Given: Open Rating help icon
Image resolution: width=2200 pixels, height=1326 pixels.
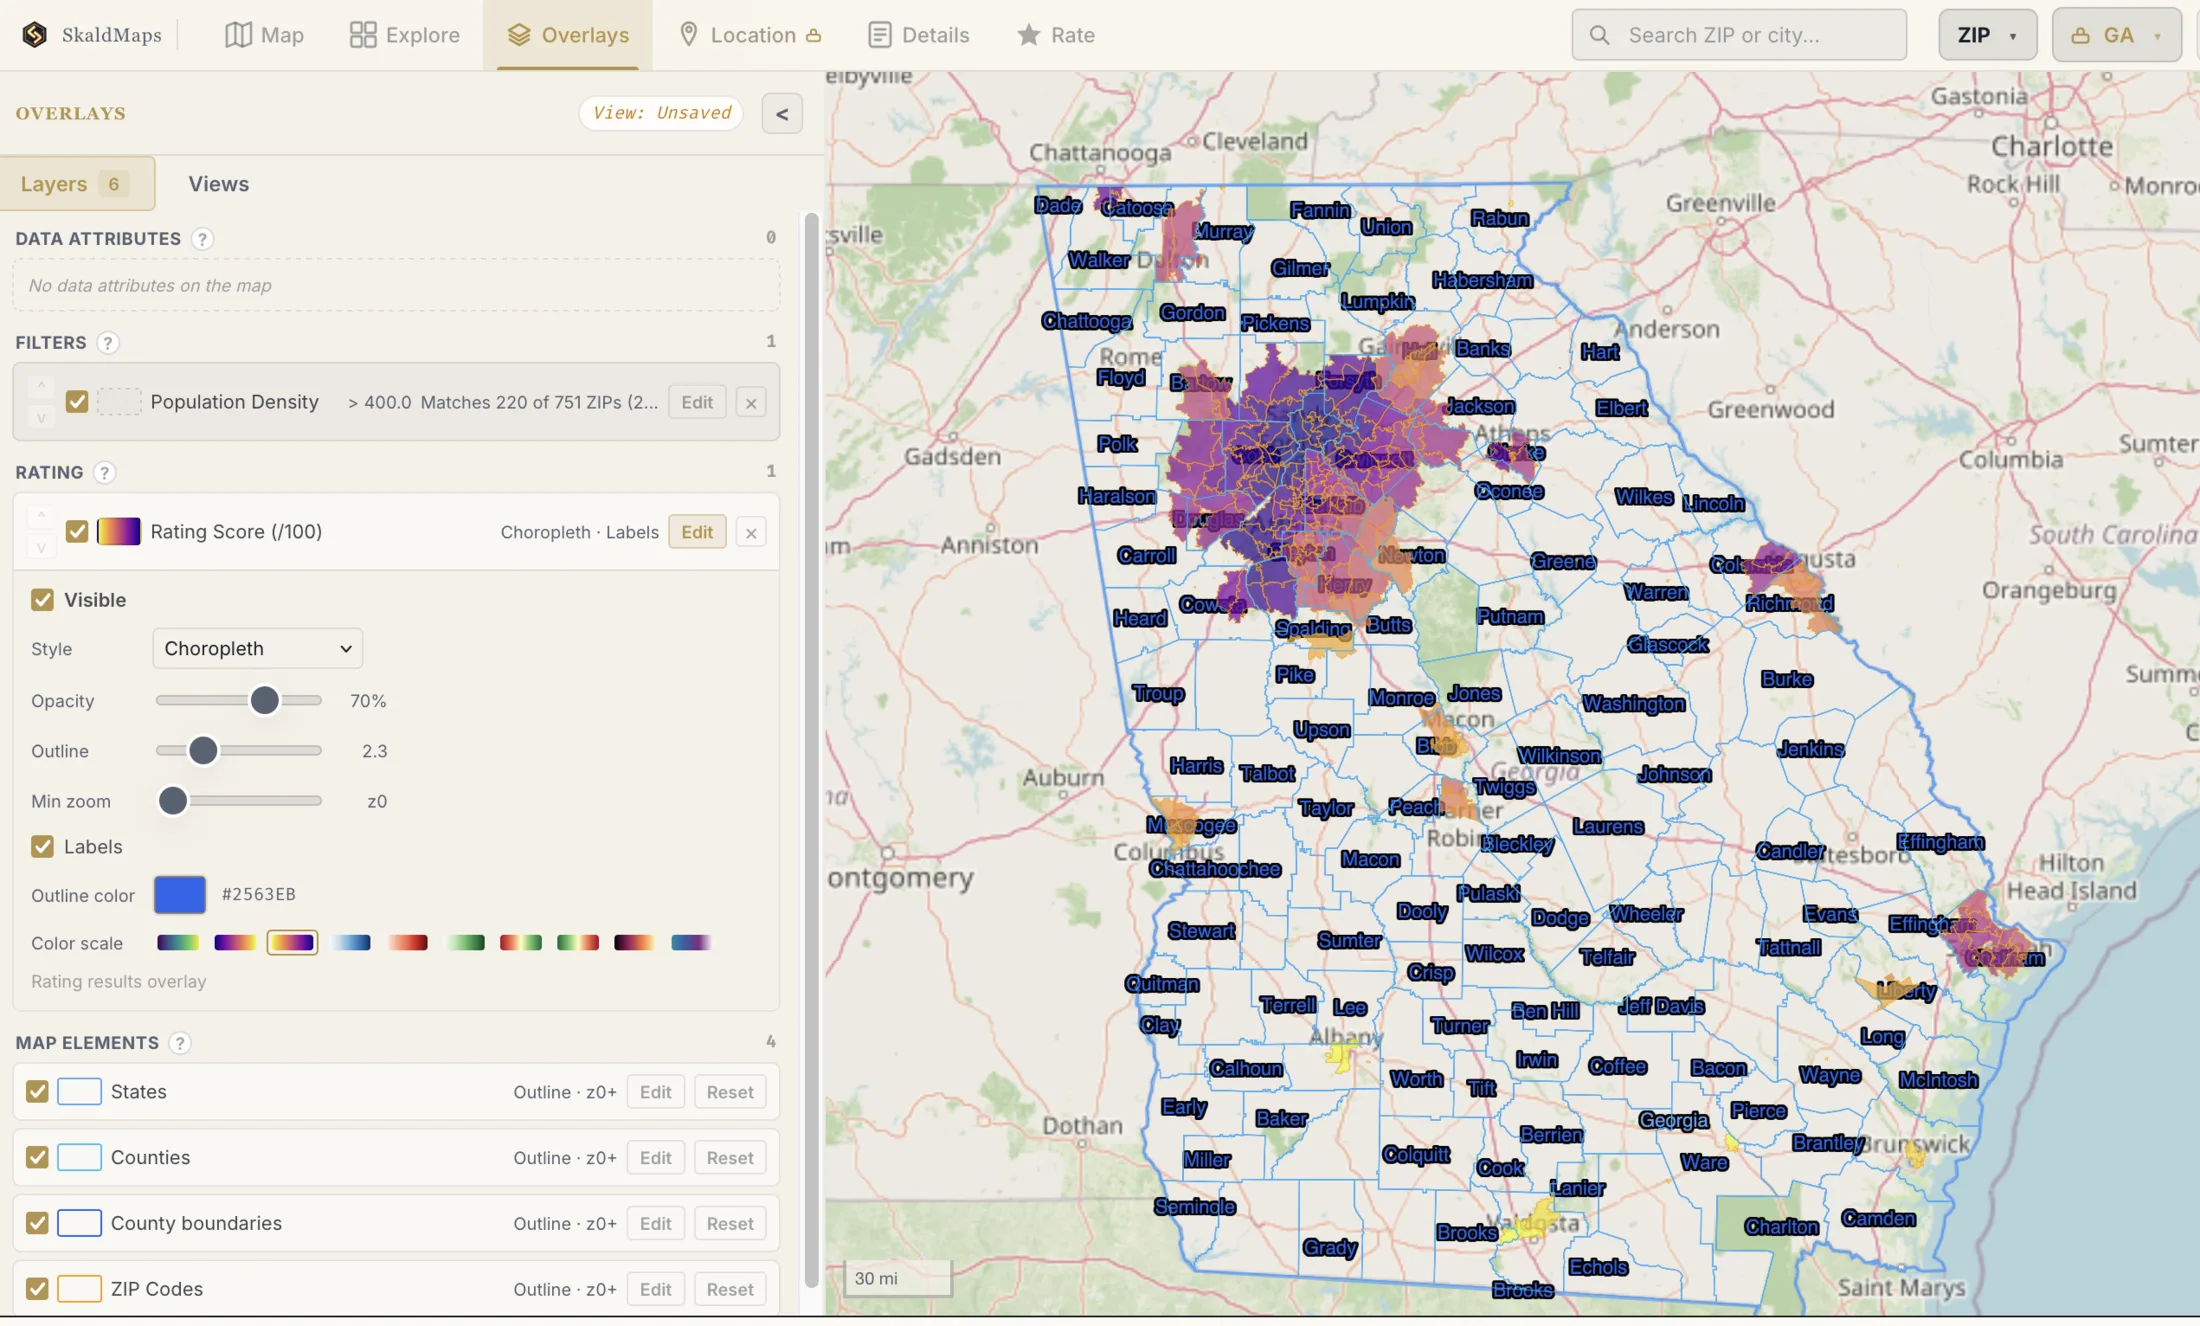Looking at the screenshot, I should [x=104, y=472].
